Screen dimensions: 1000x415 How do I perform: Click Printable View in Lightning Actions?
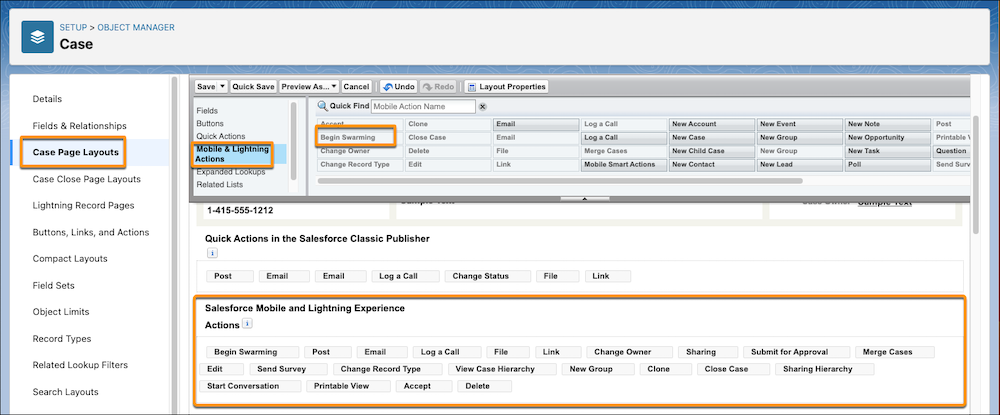click(x=348, y=386)
